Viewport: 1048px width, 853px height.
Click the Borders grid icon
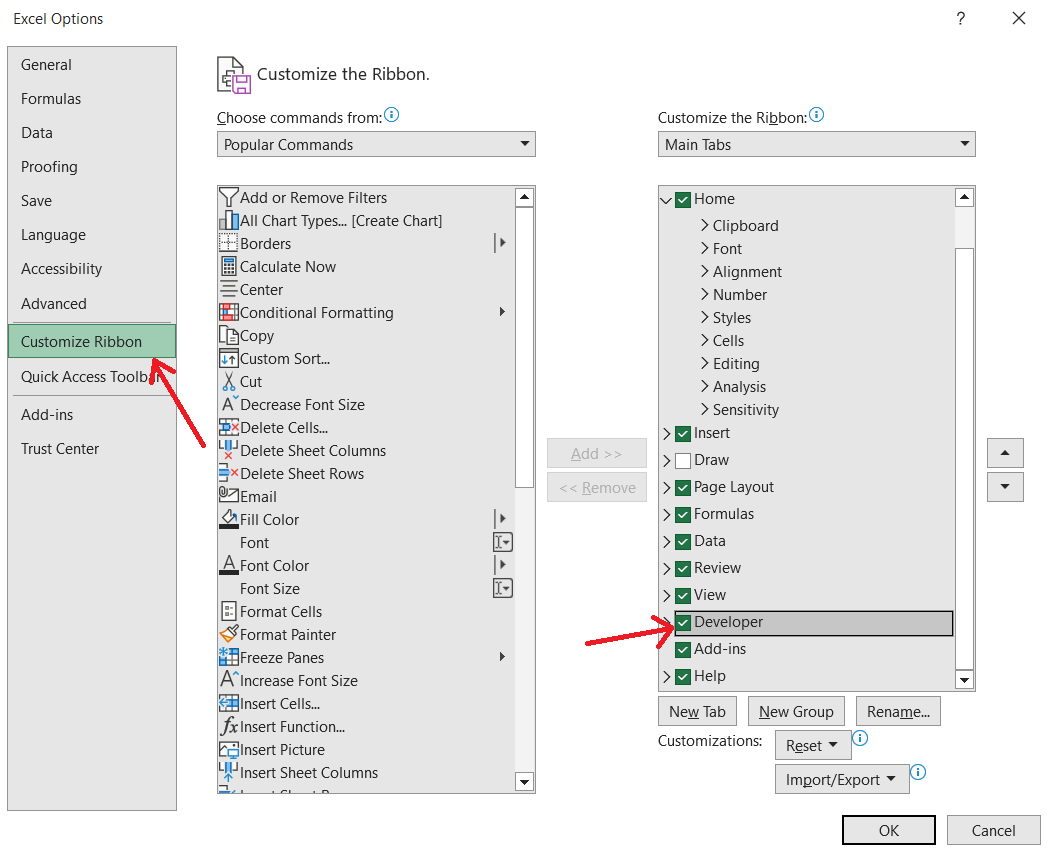point(229,243)
